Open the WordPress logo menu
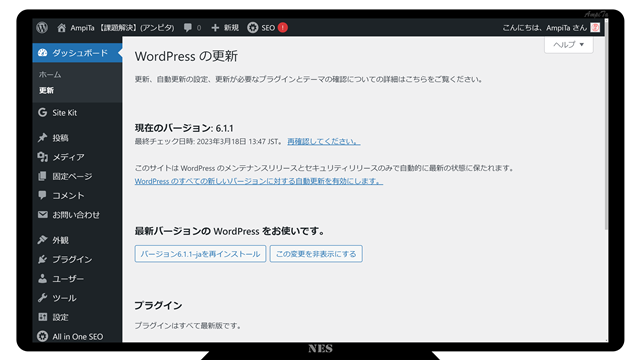The height and width of the screenshot is (360, 640). point(42,27)
